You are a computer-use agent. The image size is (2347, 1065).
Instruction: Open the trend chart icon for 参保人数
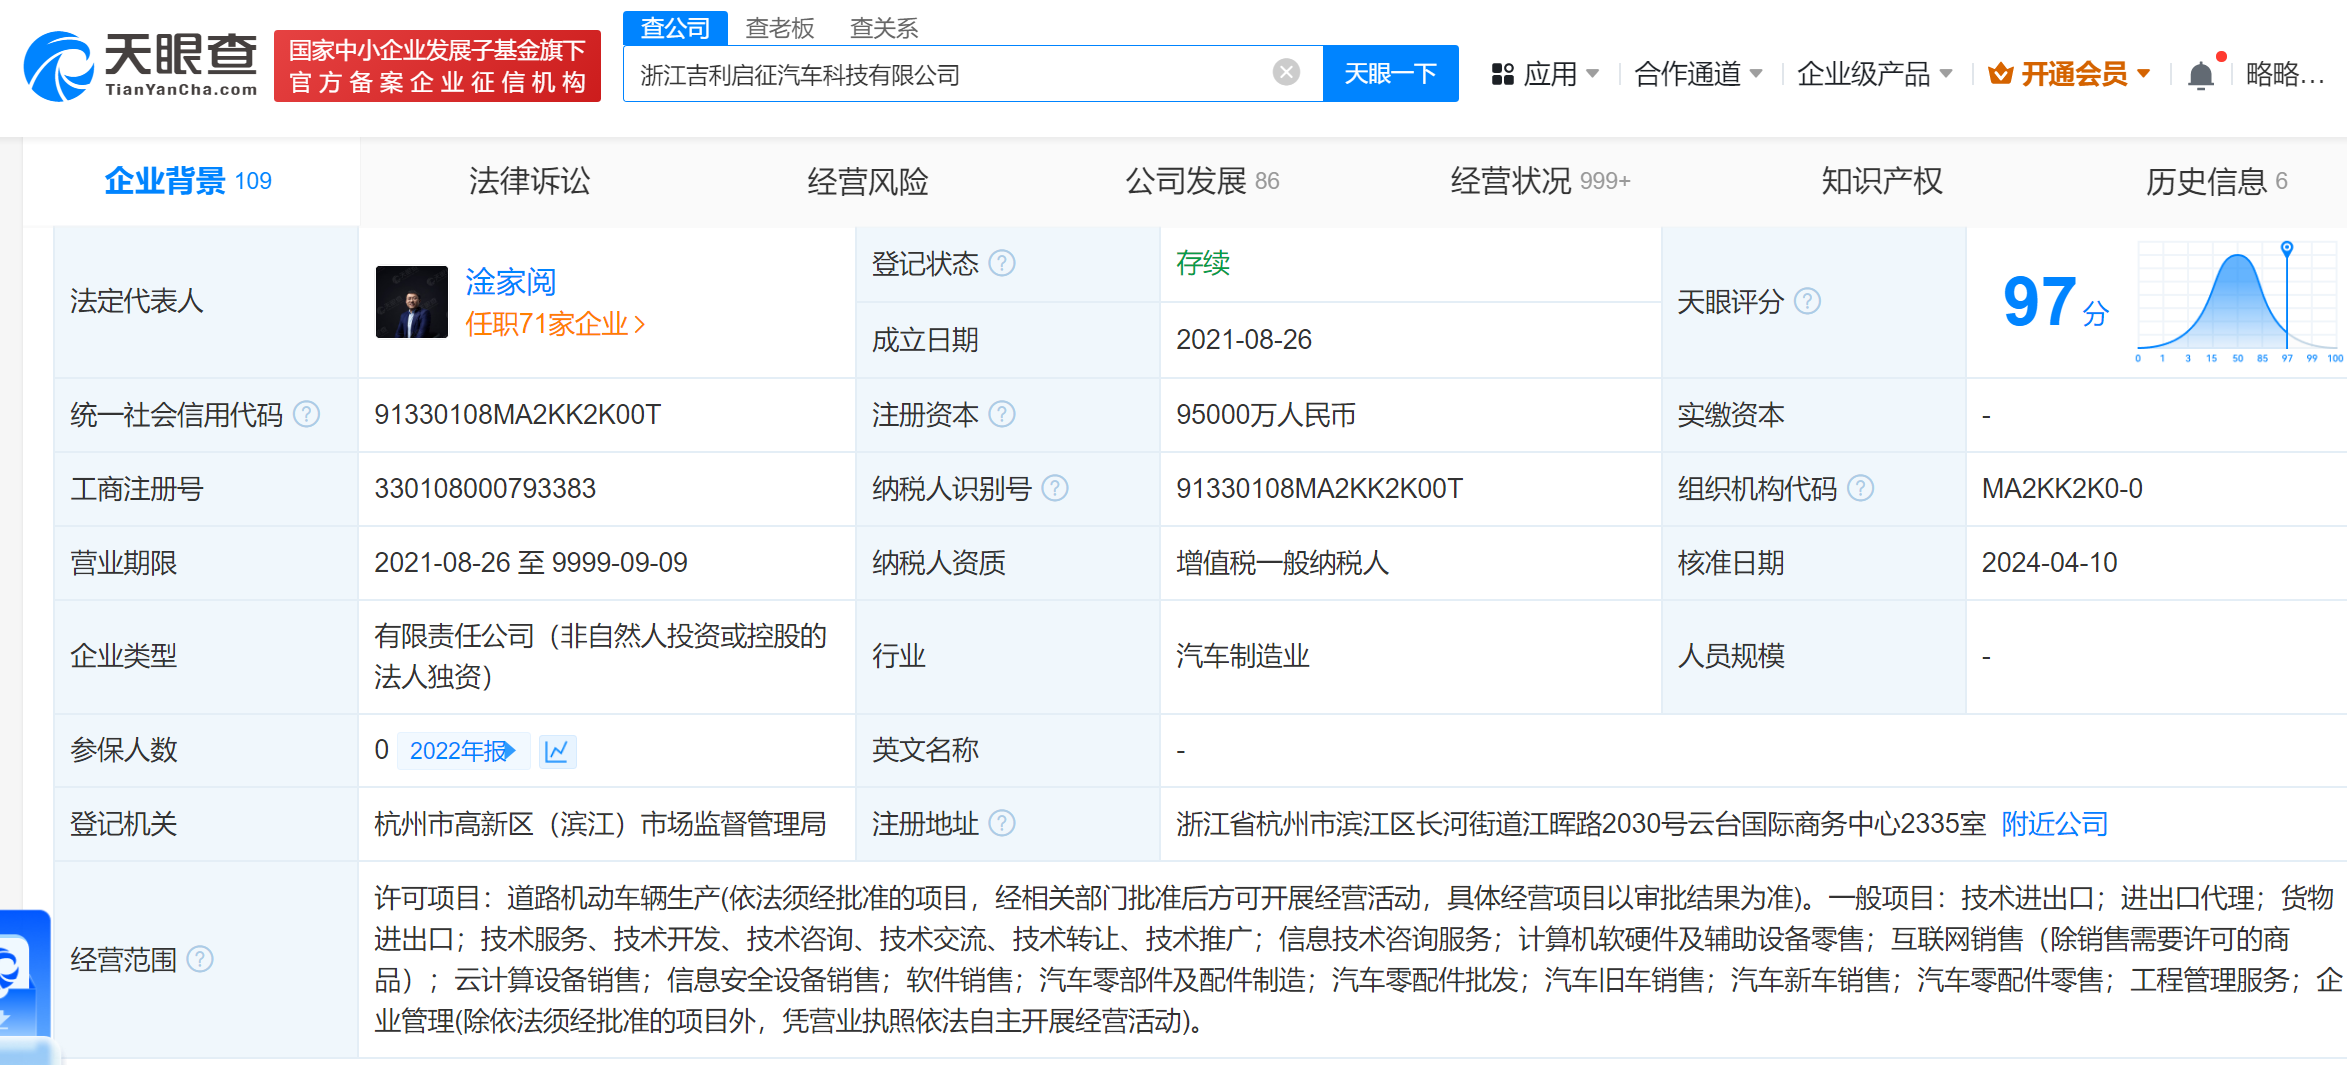(557, 751)
